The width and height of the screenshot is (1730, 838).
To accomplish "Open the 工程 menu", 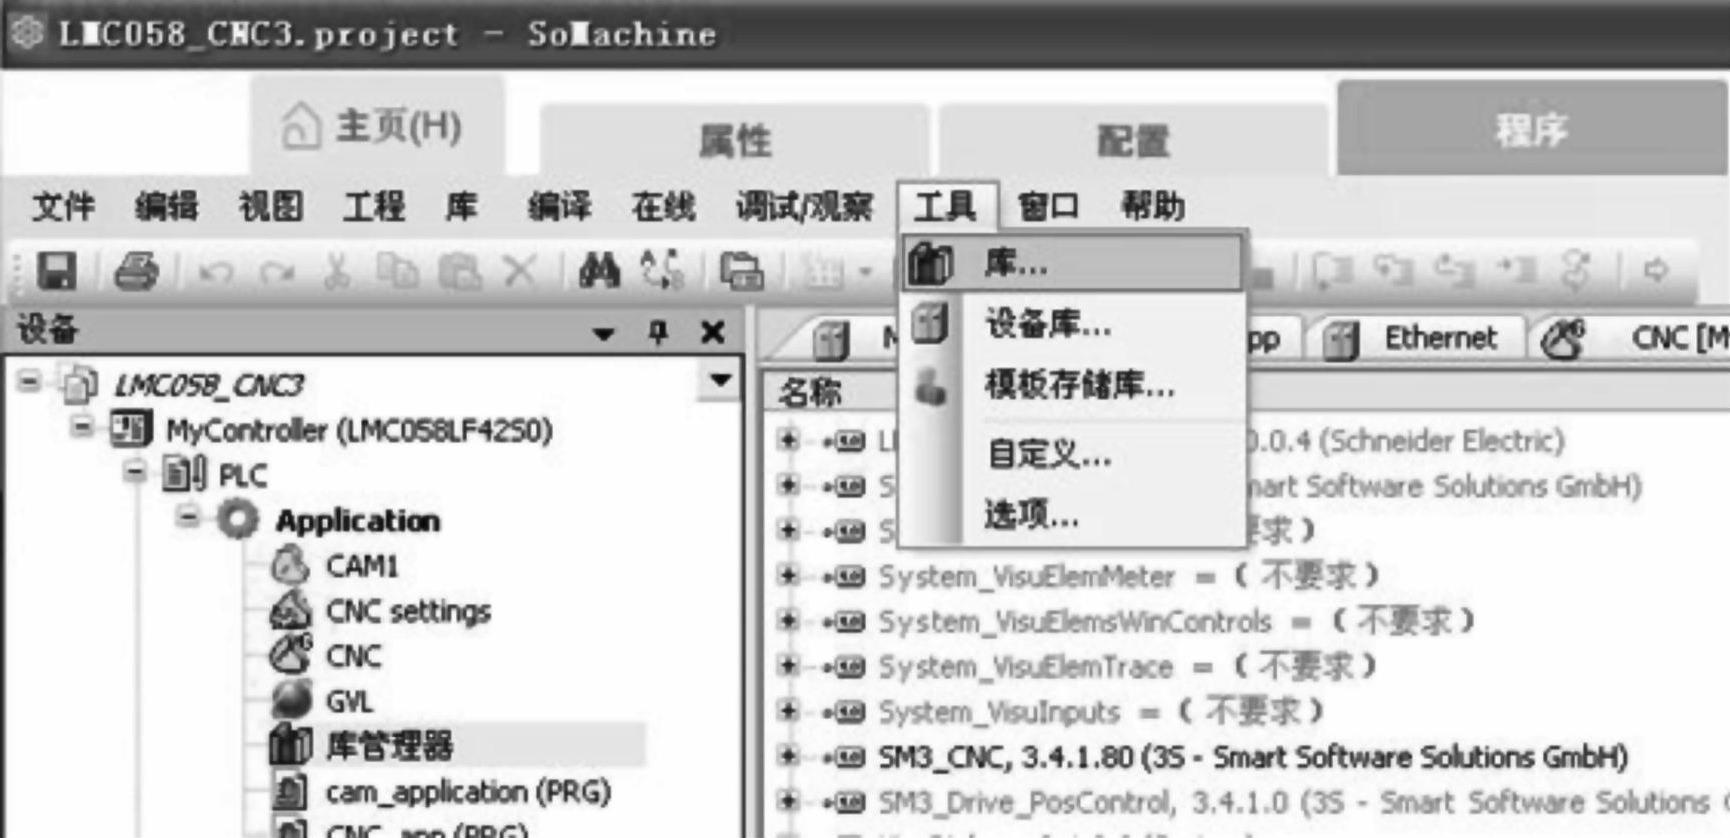I will tap(374, 206).
